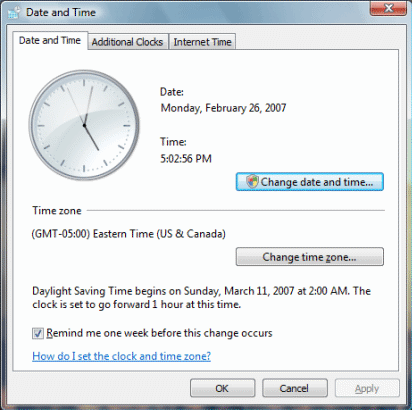This screenshot has width=412, height=410.
Task: Click the time reading 5:02:56 PM
Action: [186, 158]
